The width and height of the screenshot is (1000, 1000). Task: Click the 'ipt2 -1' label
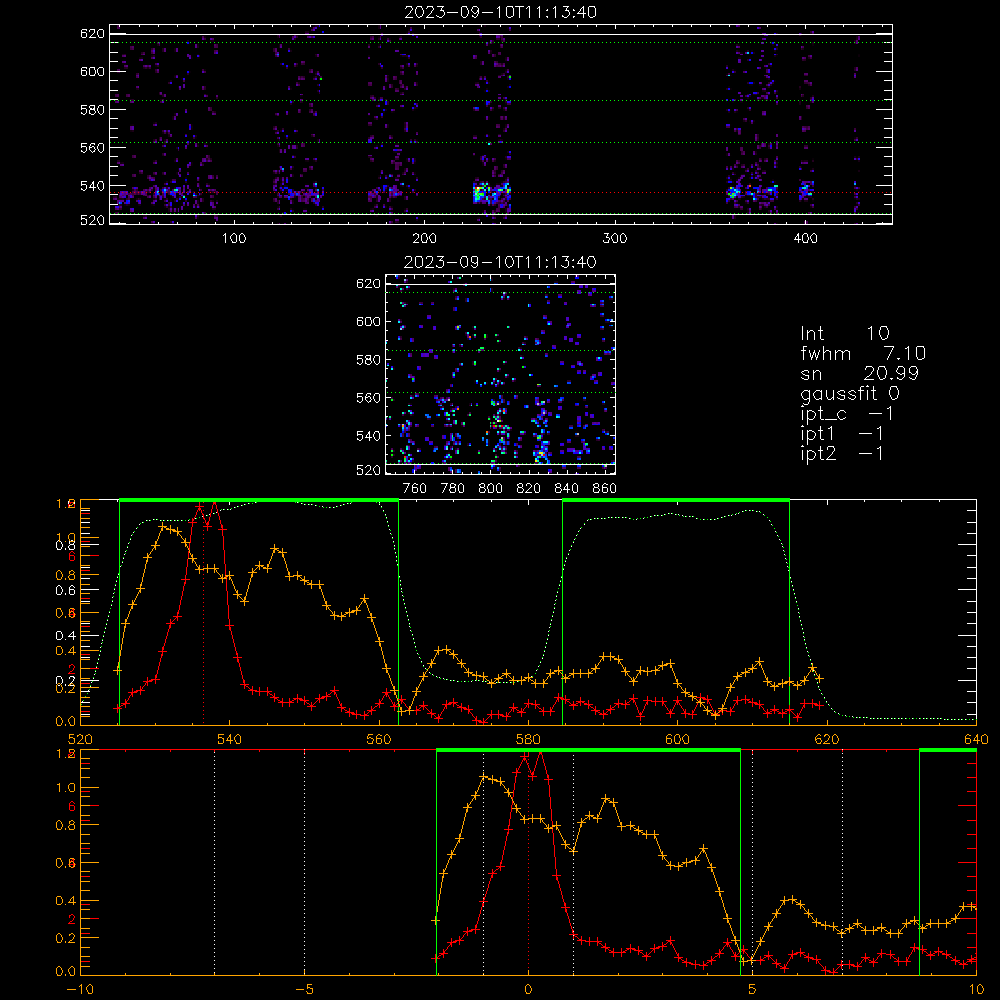pyautogui.click(x=842, y=453)
